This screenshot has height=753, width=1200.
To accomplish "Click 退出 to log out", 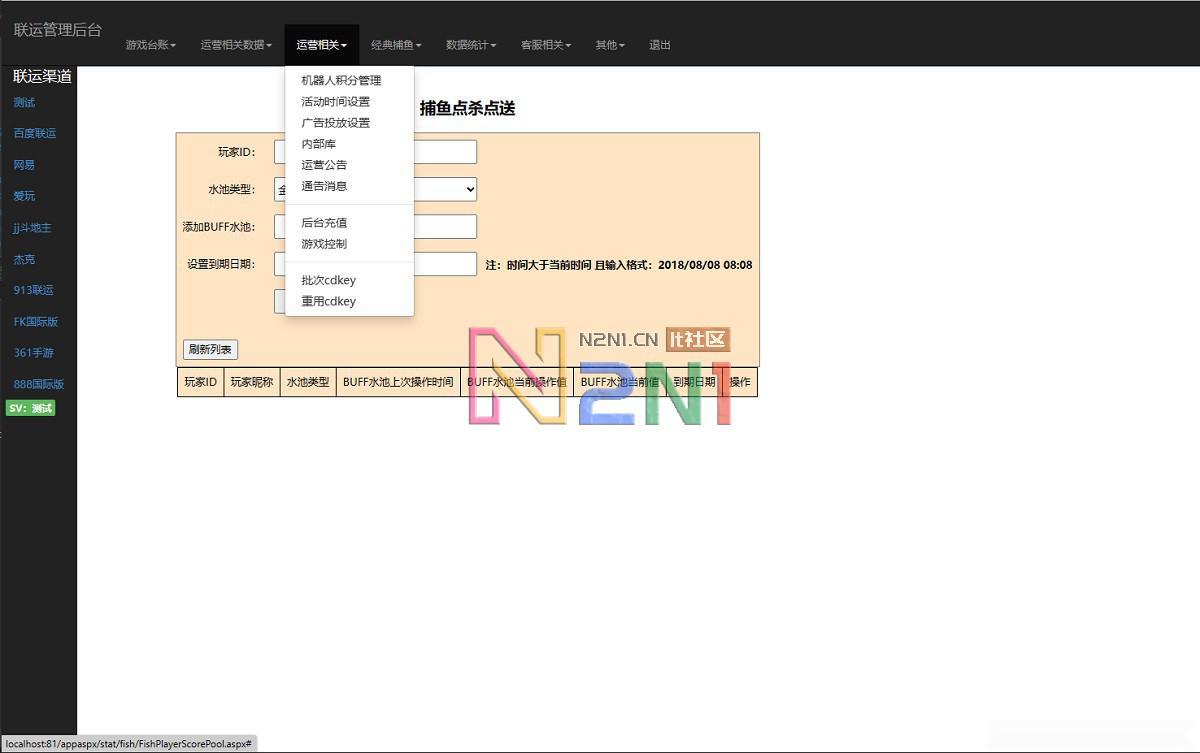I will coord(660,45).
